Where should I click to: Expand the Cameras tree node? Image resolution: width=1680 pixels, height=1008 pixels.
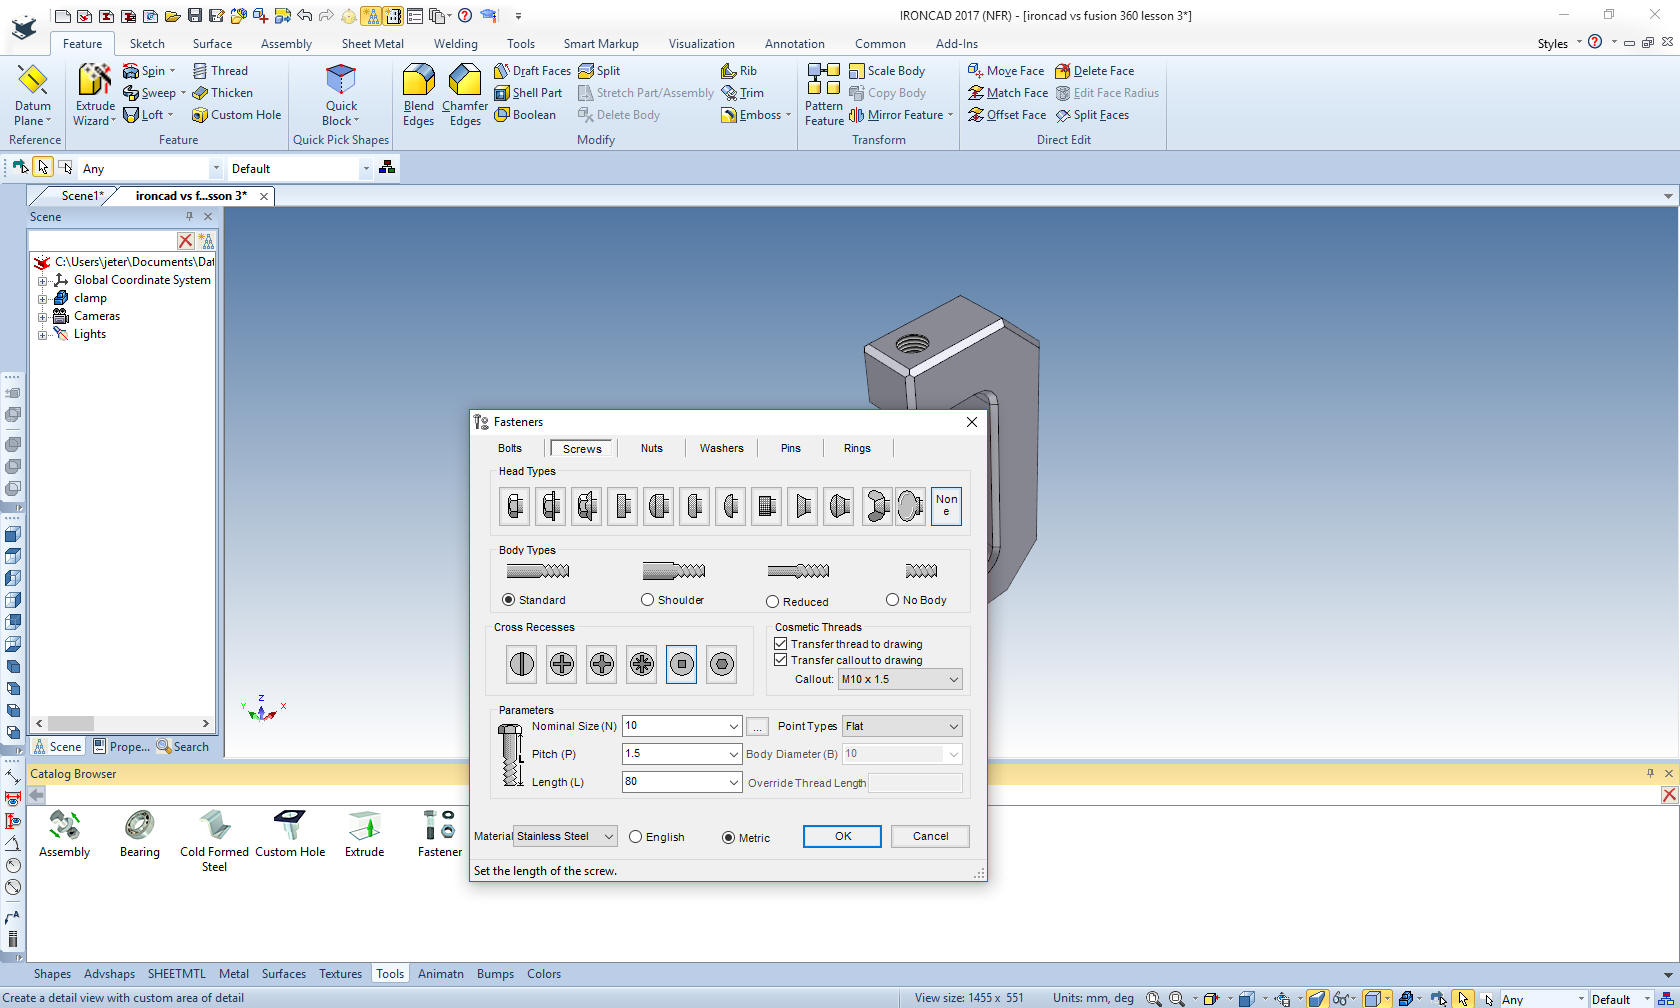tap(43, 317)
